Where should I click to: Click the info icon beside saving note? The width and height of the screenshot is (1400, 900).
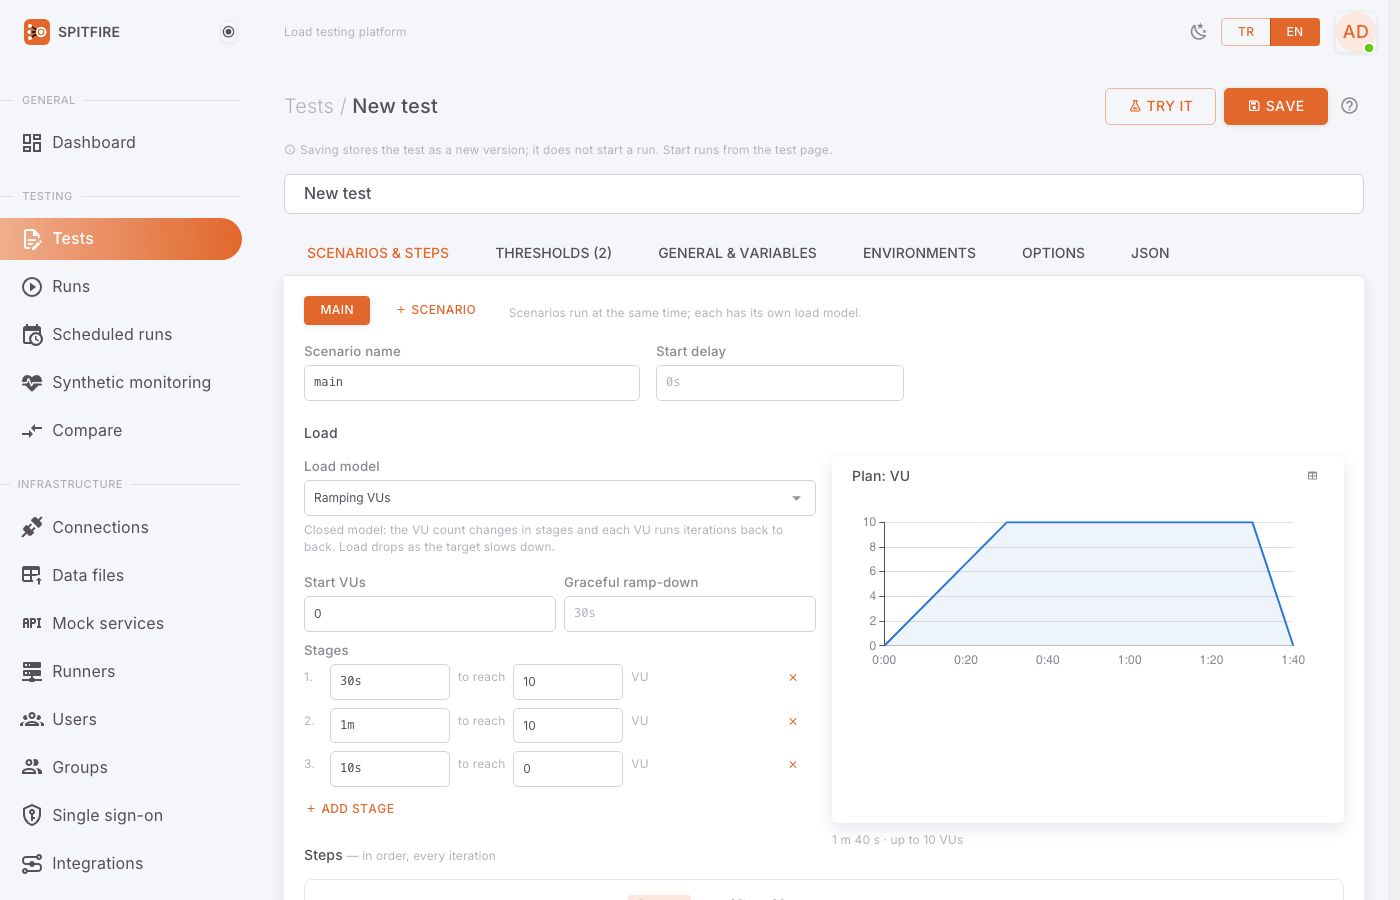click(x=290, y=150)
